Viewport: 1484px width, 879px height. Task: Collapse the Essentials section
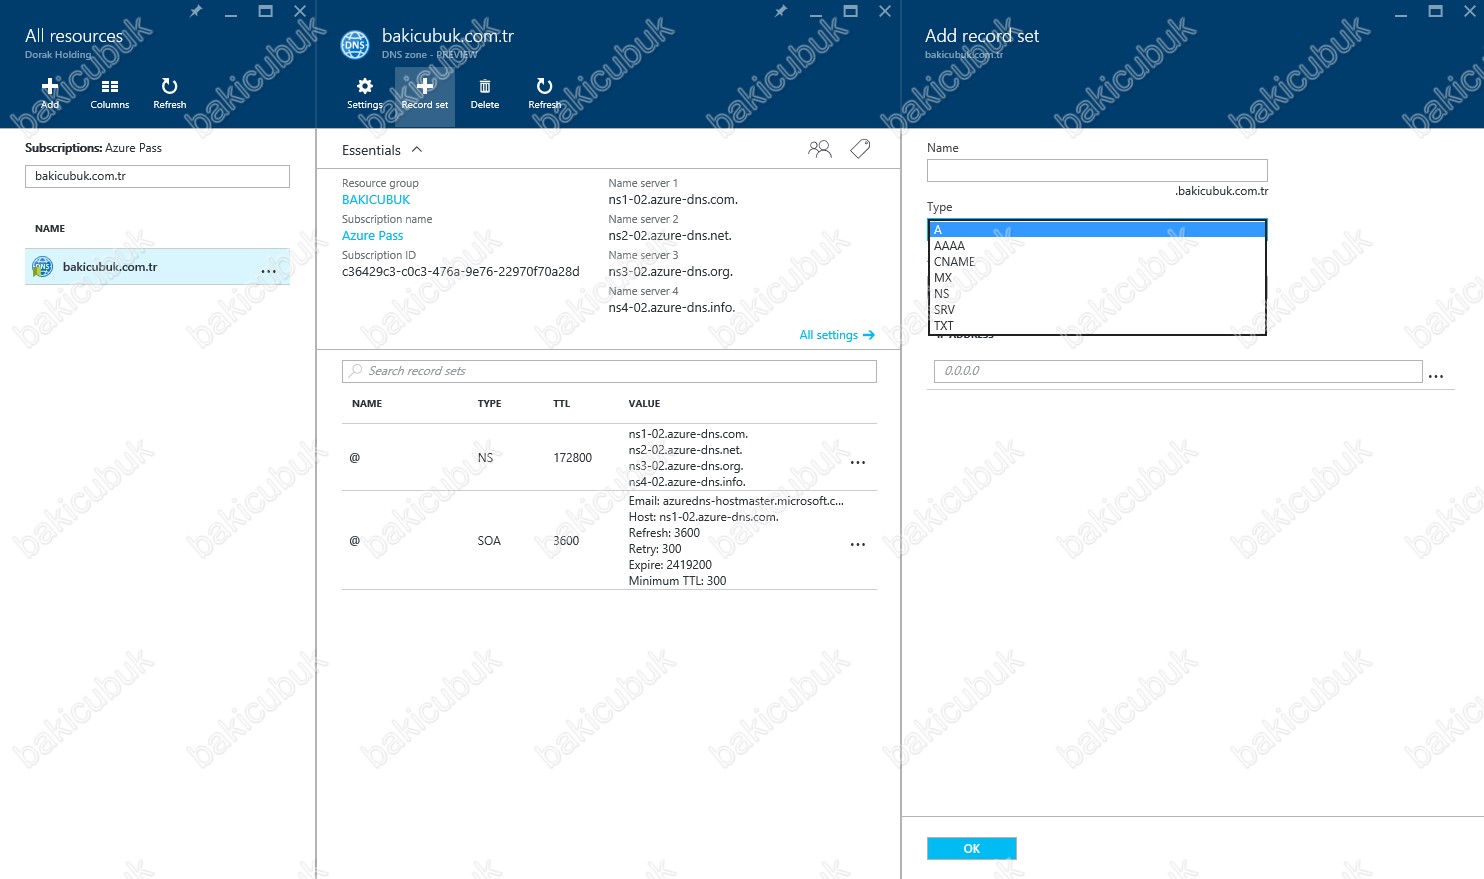point(417,150)
